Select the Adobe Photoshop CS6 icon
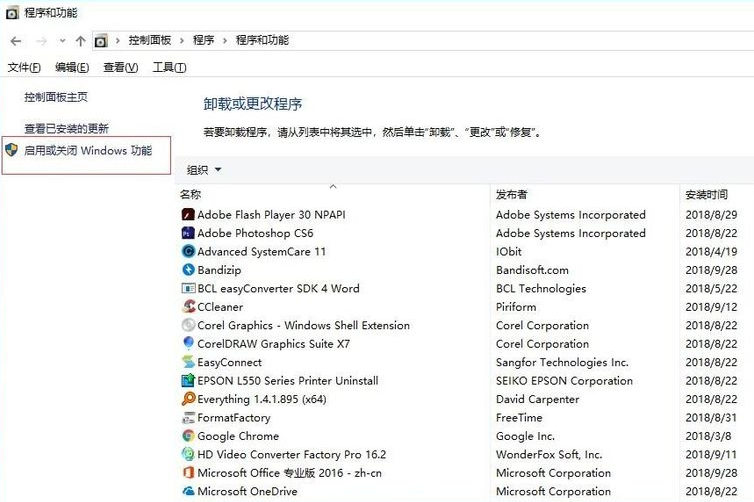Image resolution: width=754 pixels, height=502 pixels. click(188, 233)
